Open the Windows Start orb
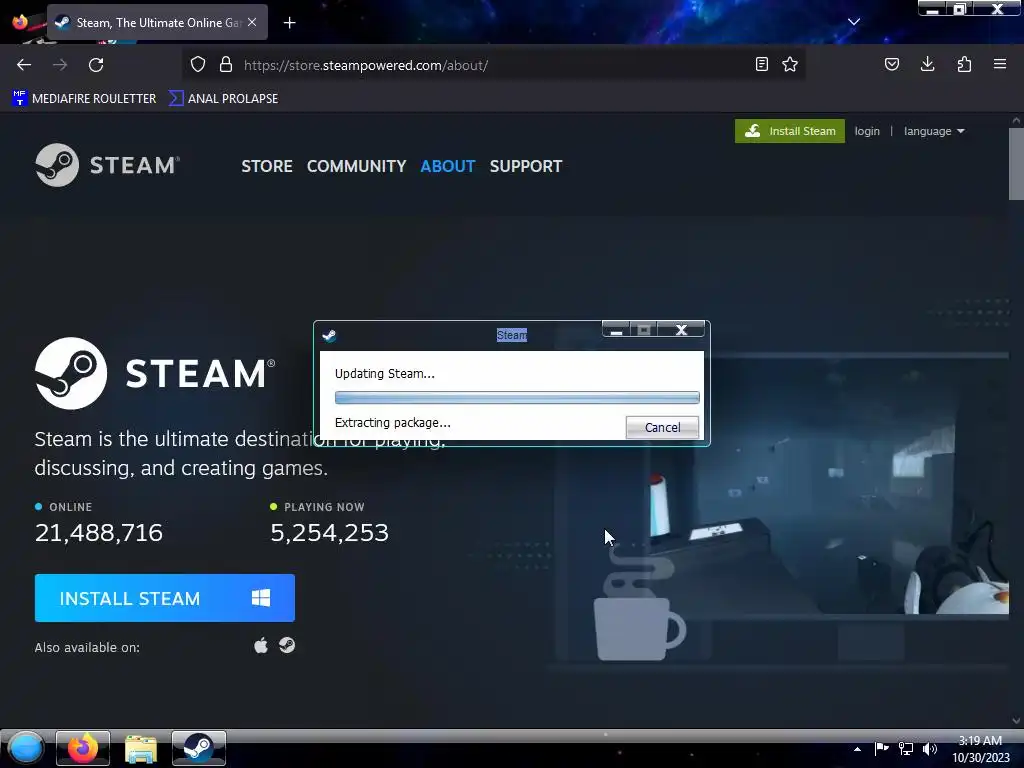Viewport: 1024px width, 768px height. 25,748
